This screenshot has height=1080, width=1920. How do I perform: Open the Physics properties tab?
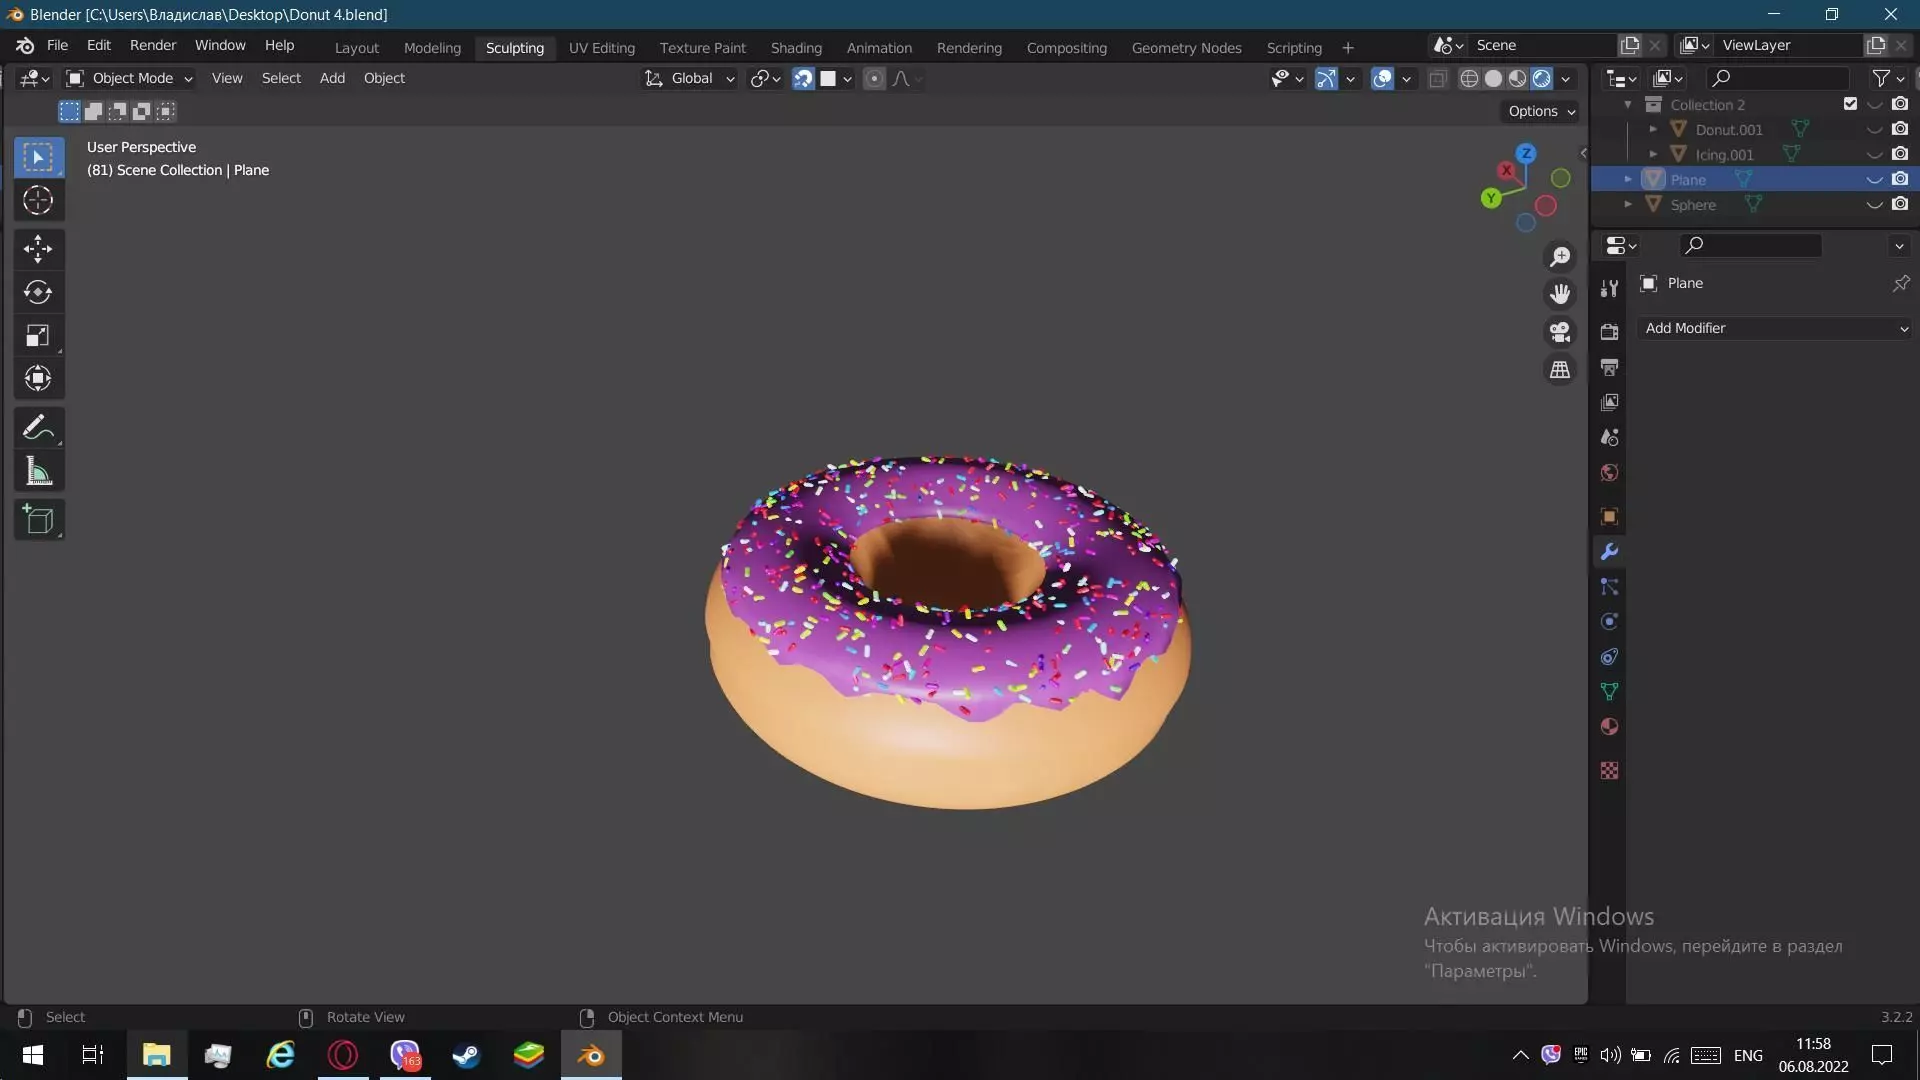1609,622
